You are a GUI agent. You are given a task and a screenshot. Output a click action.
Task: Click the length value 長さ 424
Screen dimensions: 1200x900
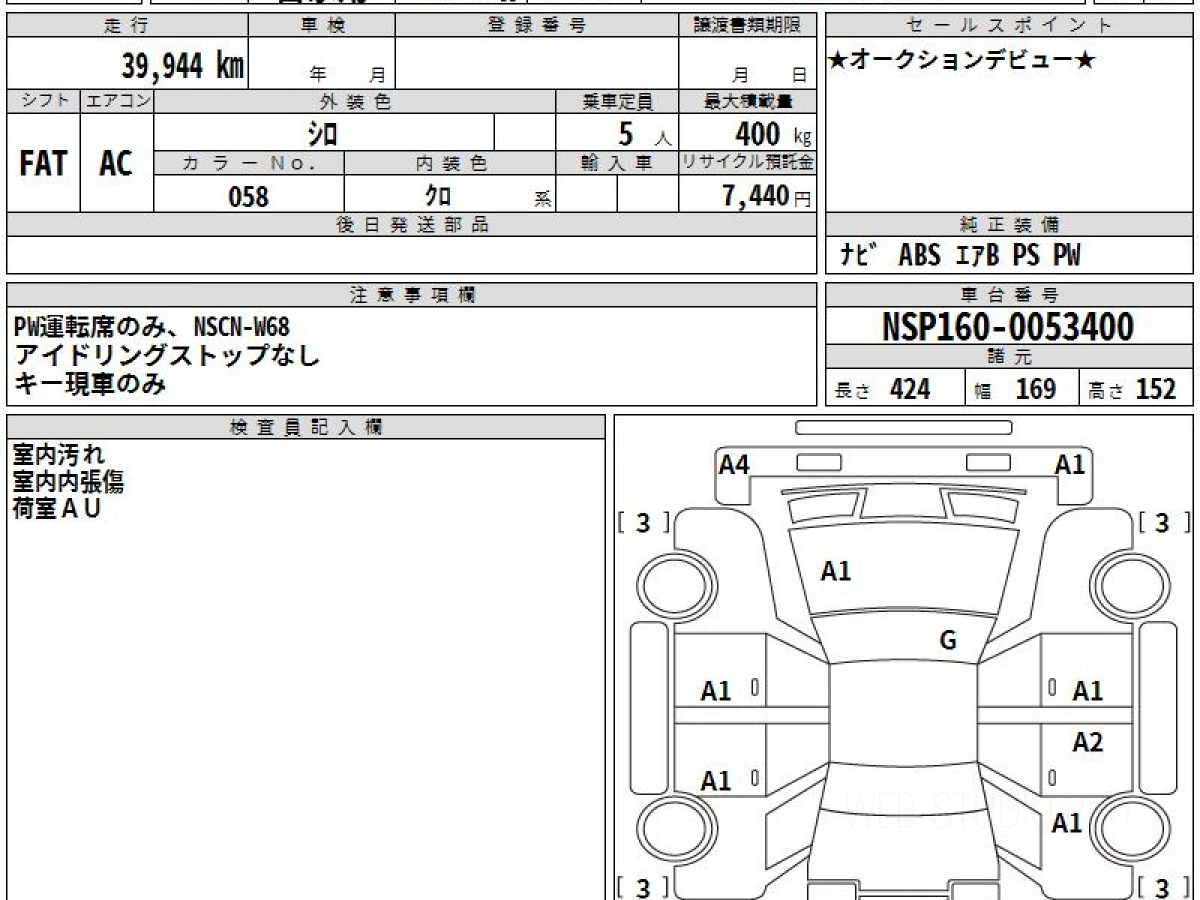(882, 389)
